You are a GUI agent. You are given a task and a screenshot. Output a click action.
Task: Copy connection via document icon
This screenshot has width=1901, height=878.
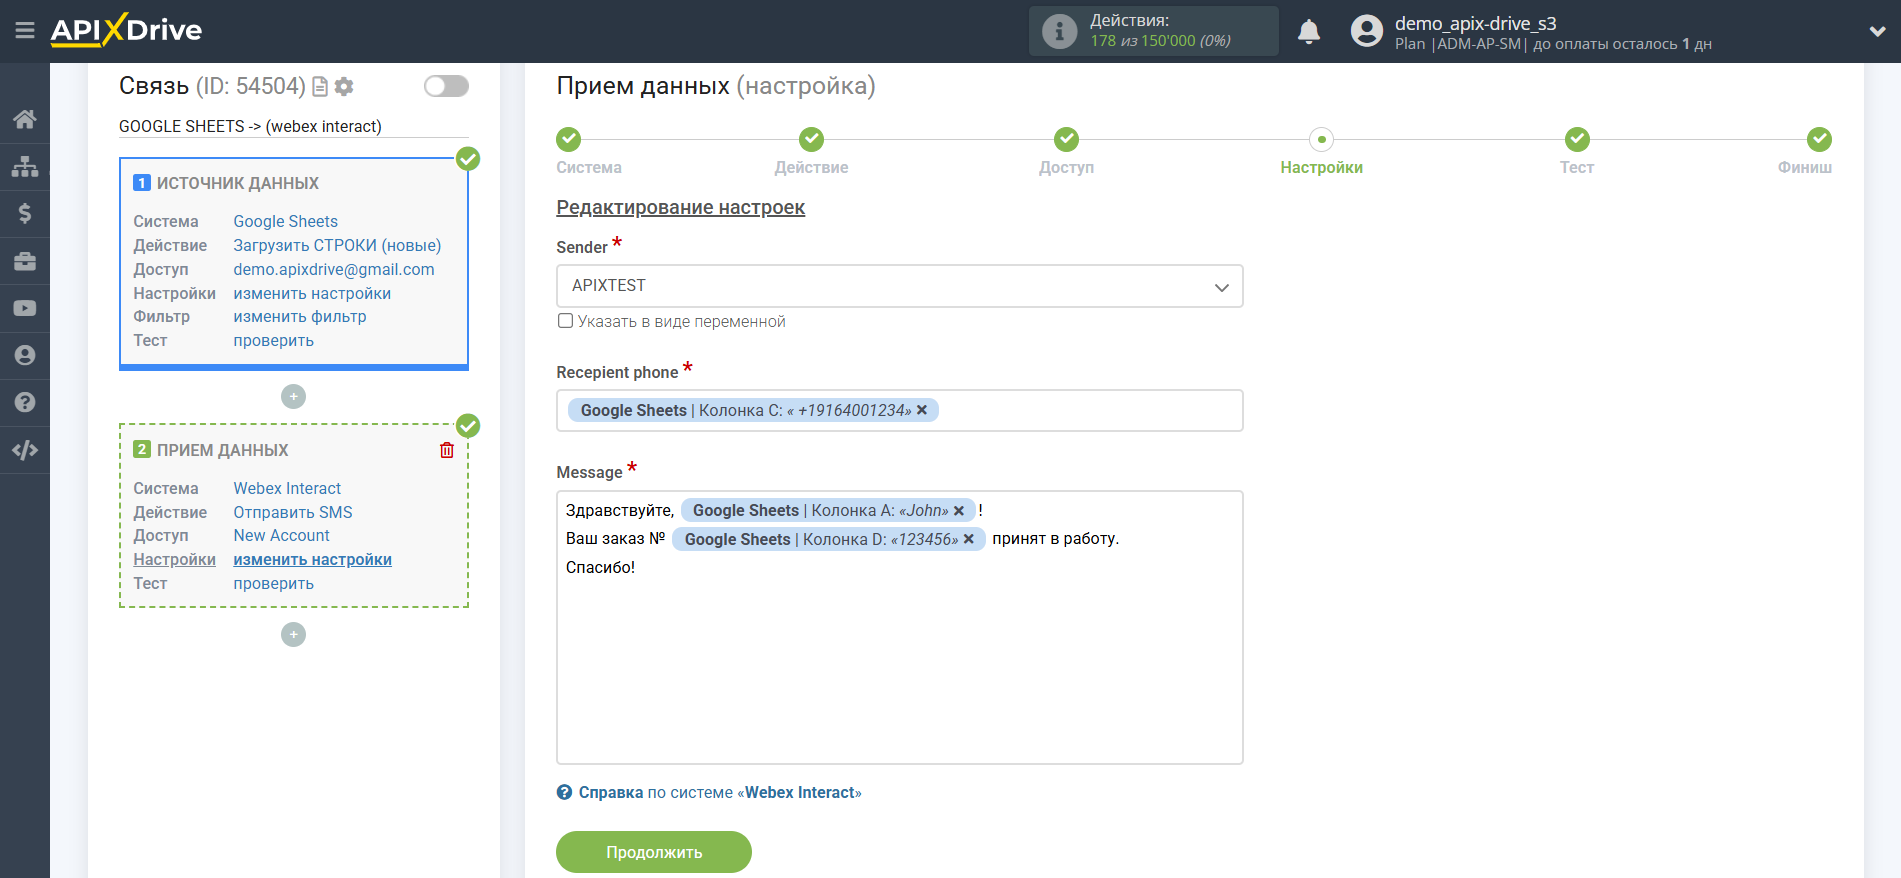(x=320, y=87)
